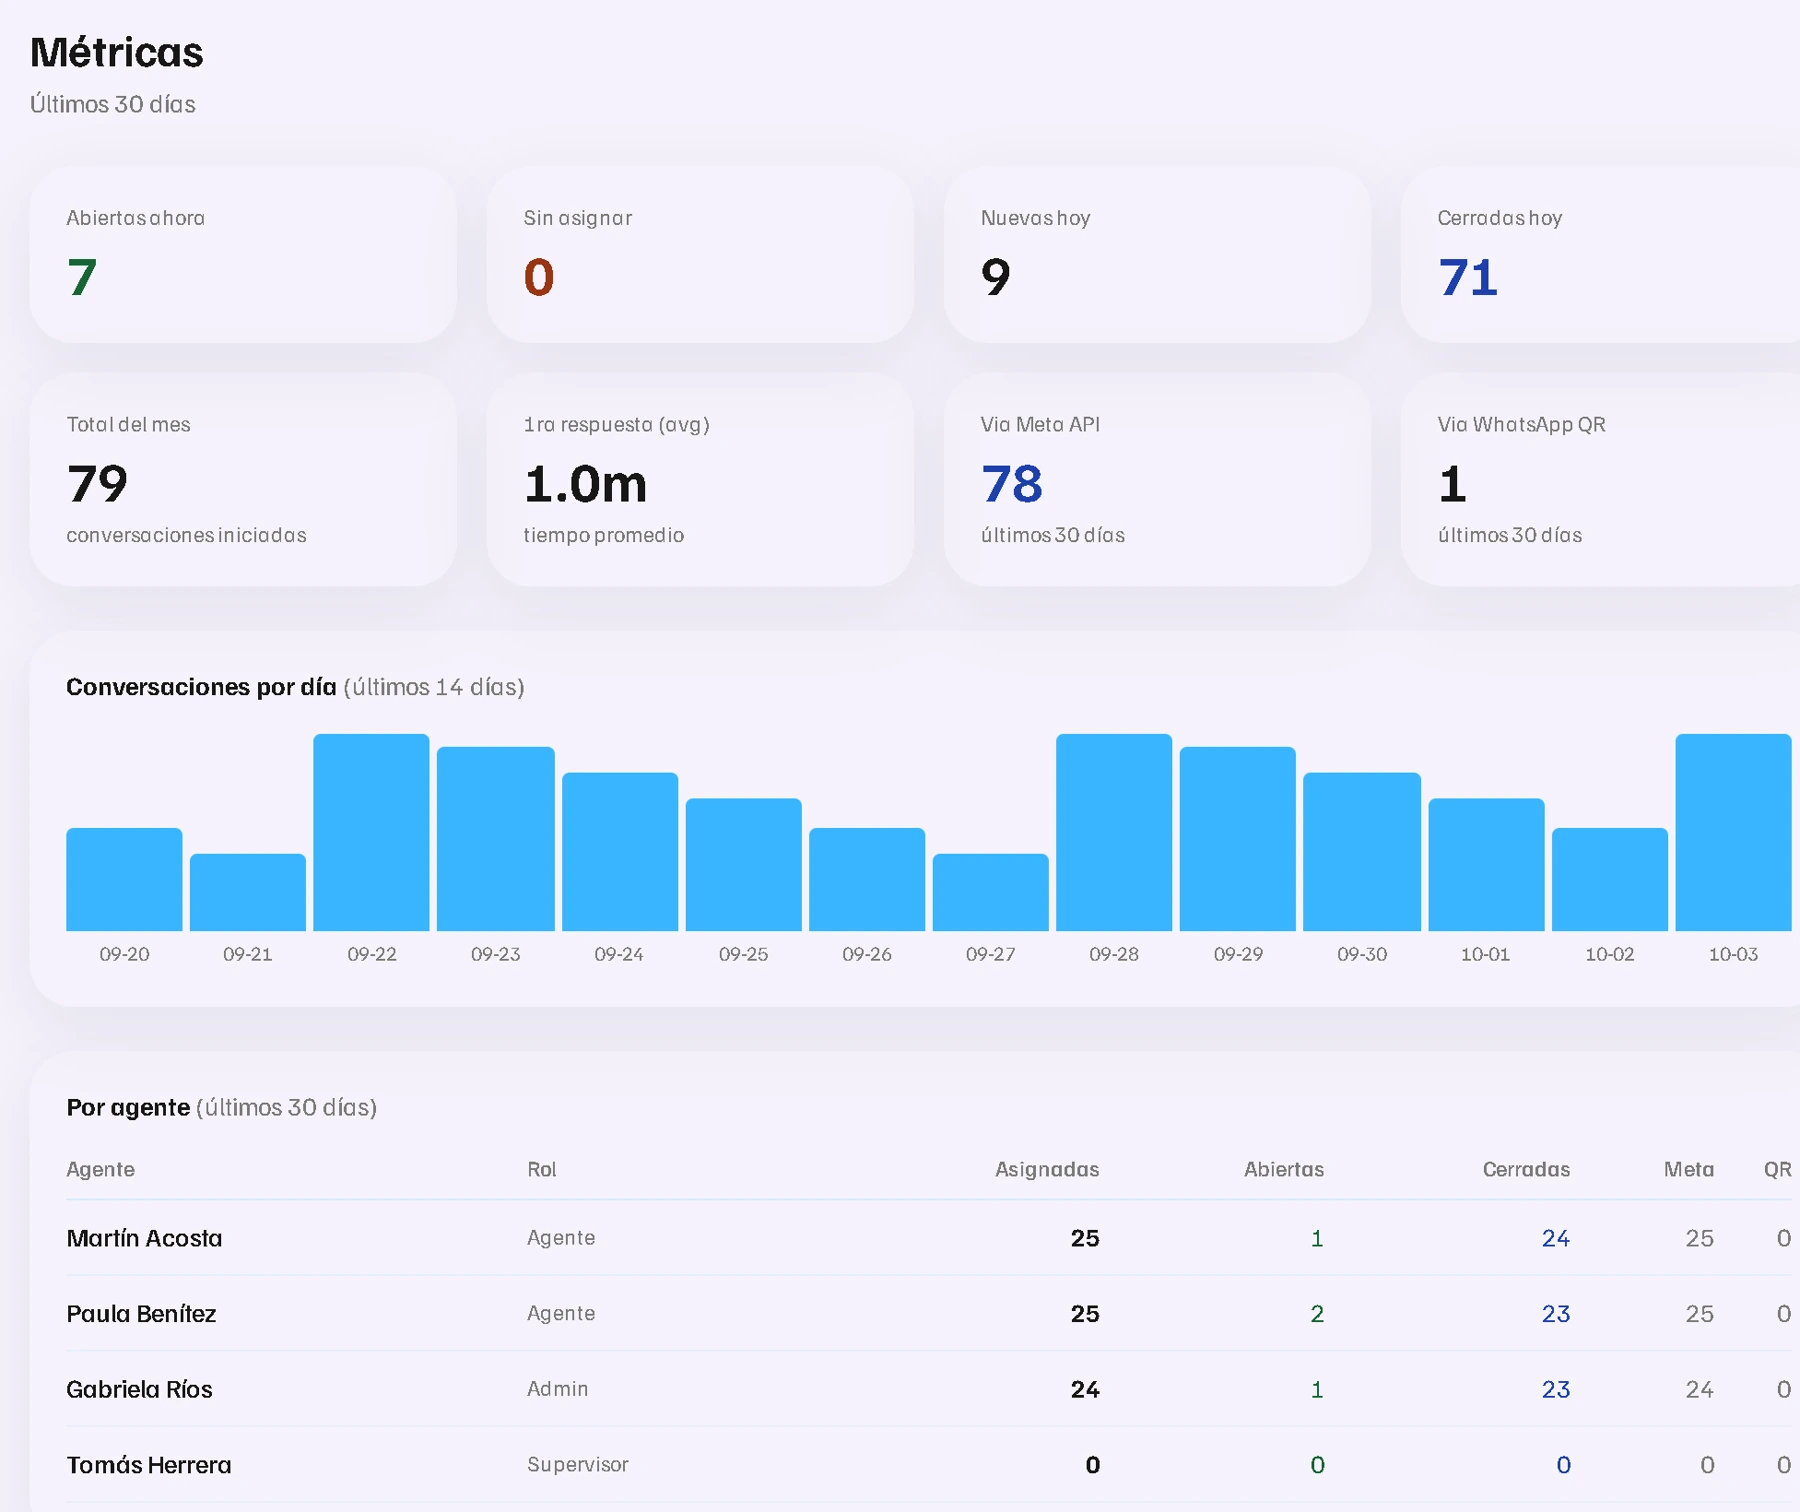The image size is (1800, 1512).
Task: Click the Total del mes value 79
Action: 97,484
